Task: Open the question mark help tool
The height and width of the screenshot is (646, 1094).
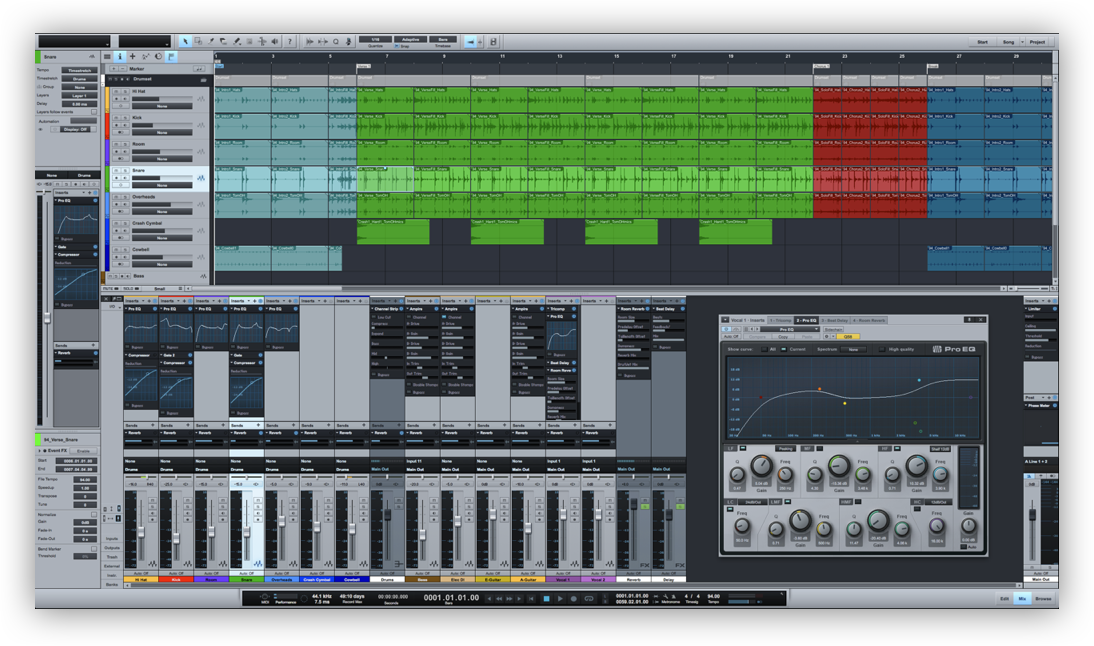Action: point(290,42)
